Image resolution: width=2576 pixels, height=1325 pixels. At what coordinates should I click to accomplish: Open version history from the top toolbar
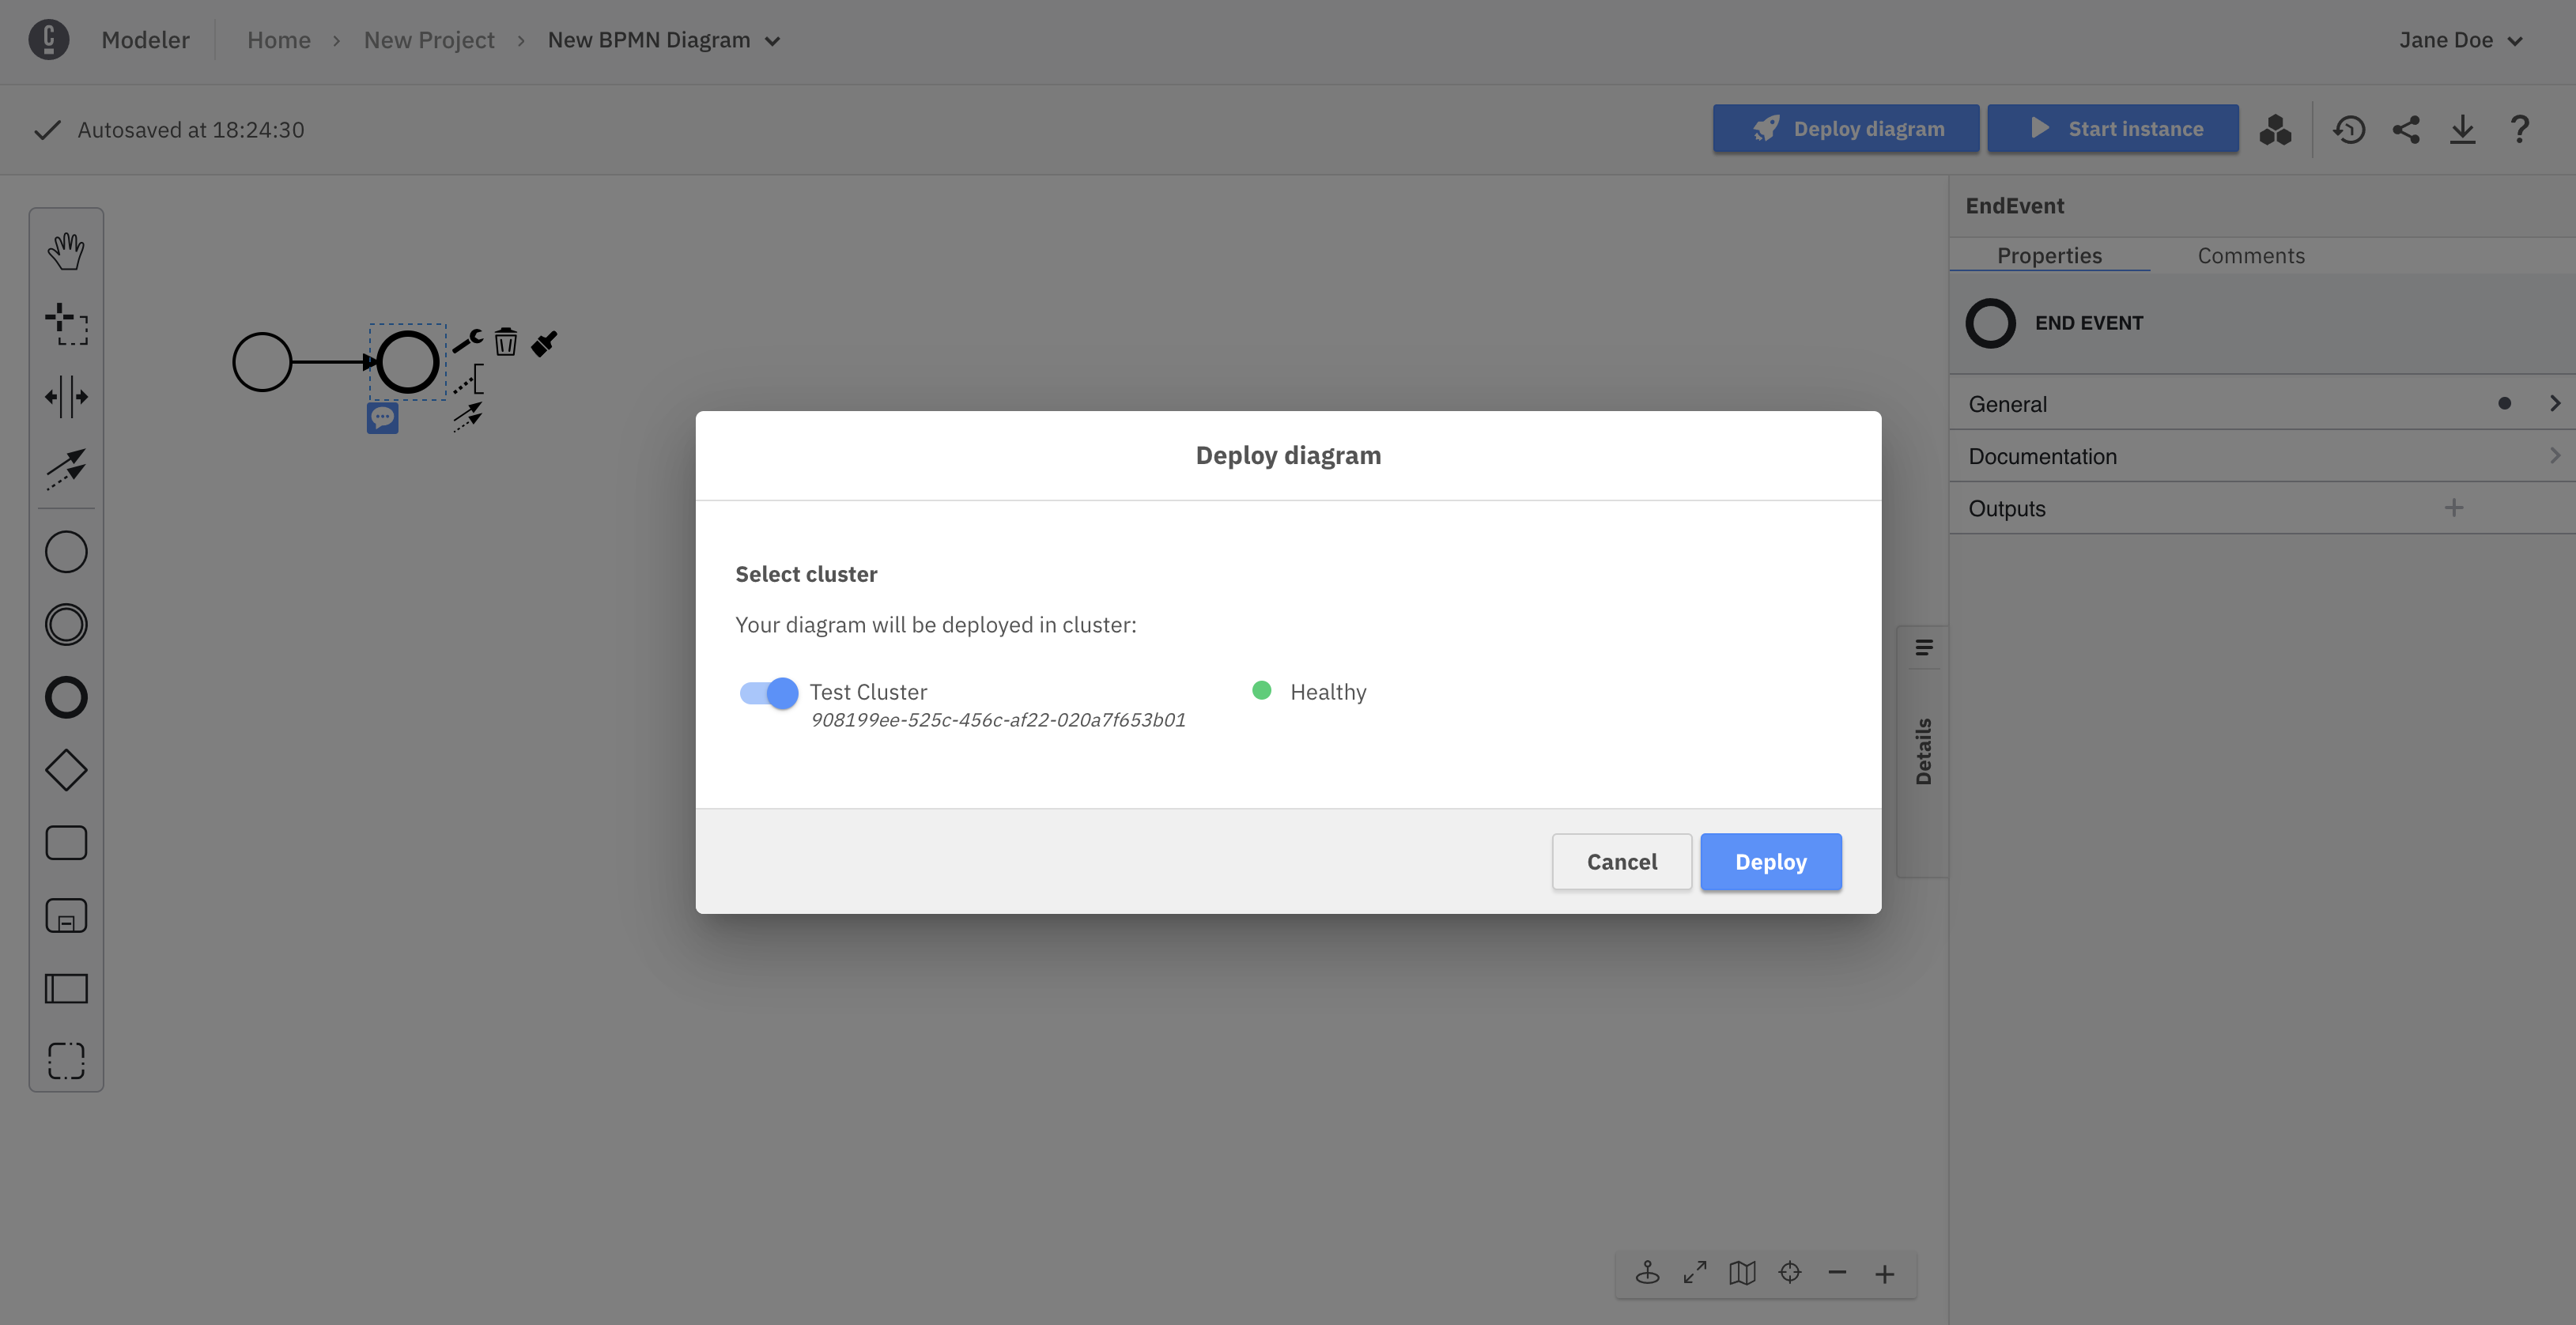pos(2350,128)
